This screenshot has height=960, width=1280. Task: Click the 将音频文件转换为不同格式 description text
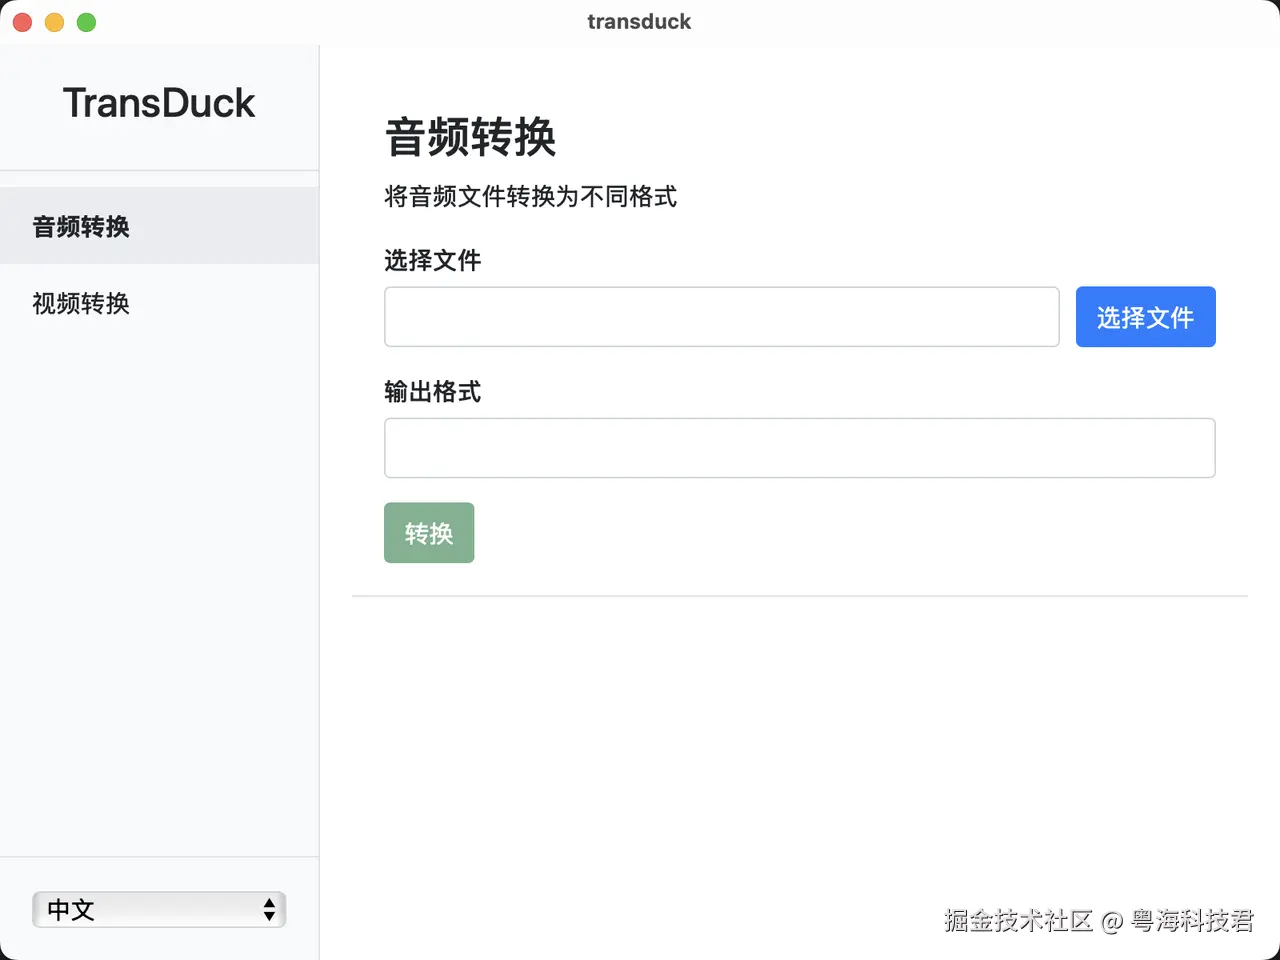530,197
